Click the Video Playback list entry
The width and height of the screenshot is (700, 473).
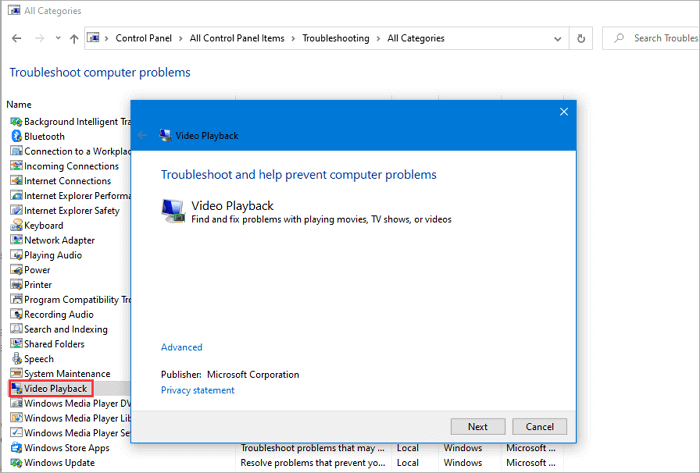click(x=56, y=388)
